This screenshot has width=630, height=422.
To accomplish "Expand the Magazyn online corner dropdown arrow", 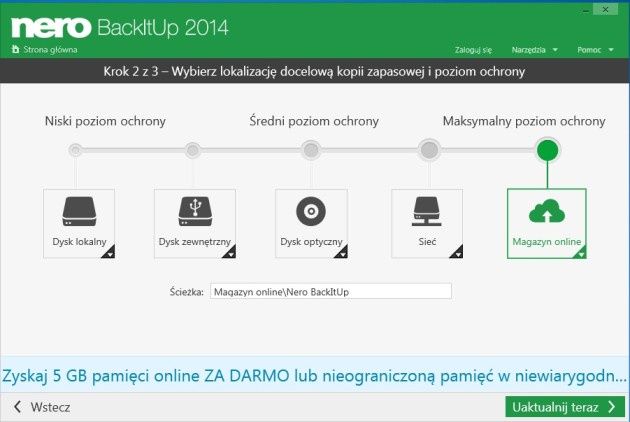I will 581,252.
